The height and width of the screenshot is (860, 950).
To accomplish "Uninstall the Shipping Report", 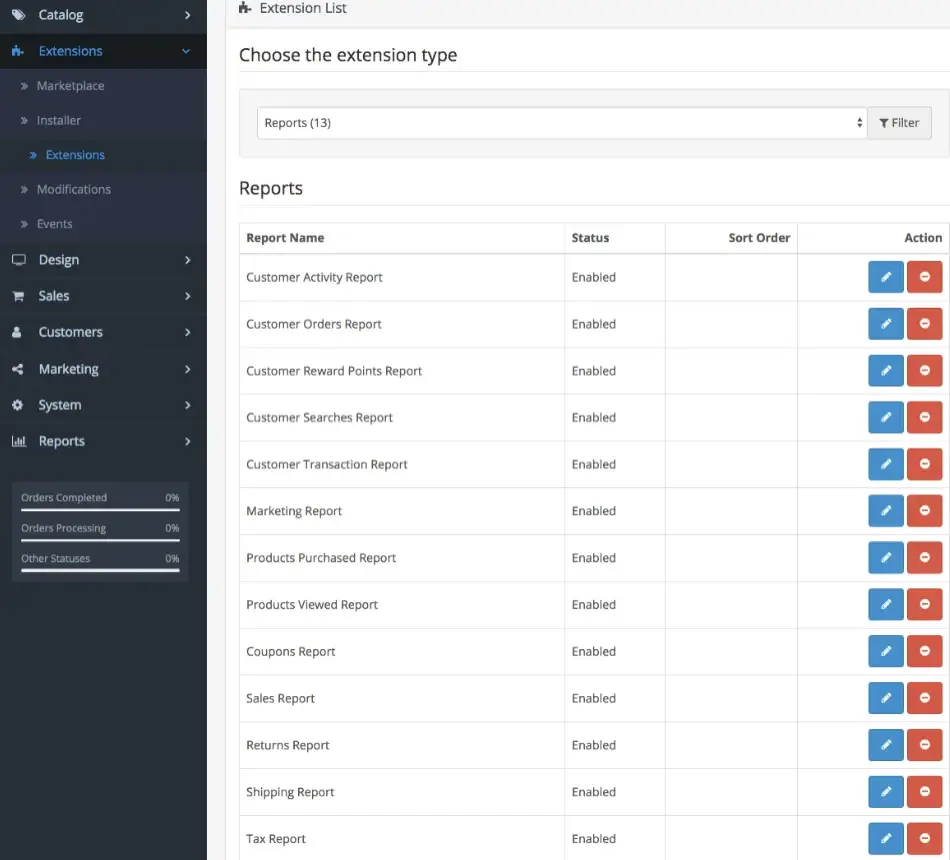I will (924, 791).
